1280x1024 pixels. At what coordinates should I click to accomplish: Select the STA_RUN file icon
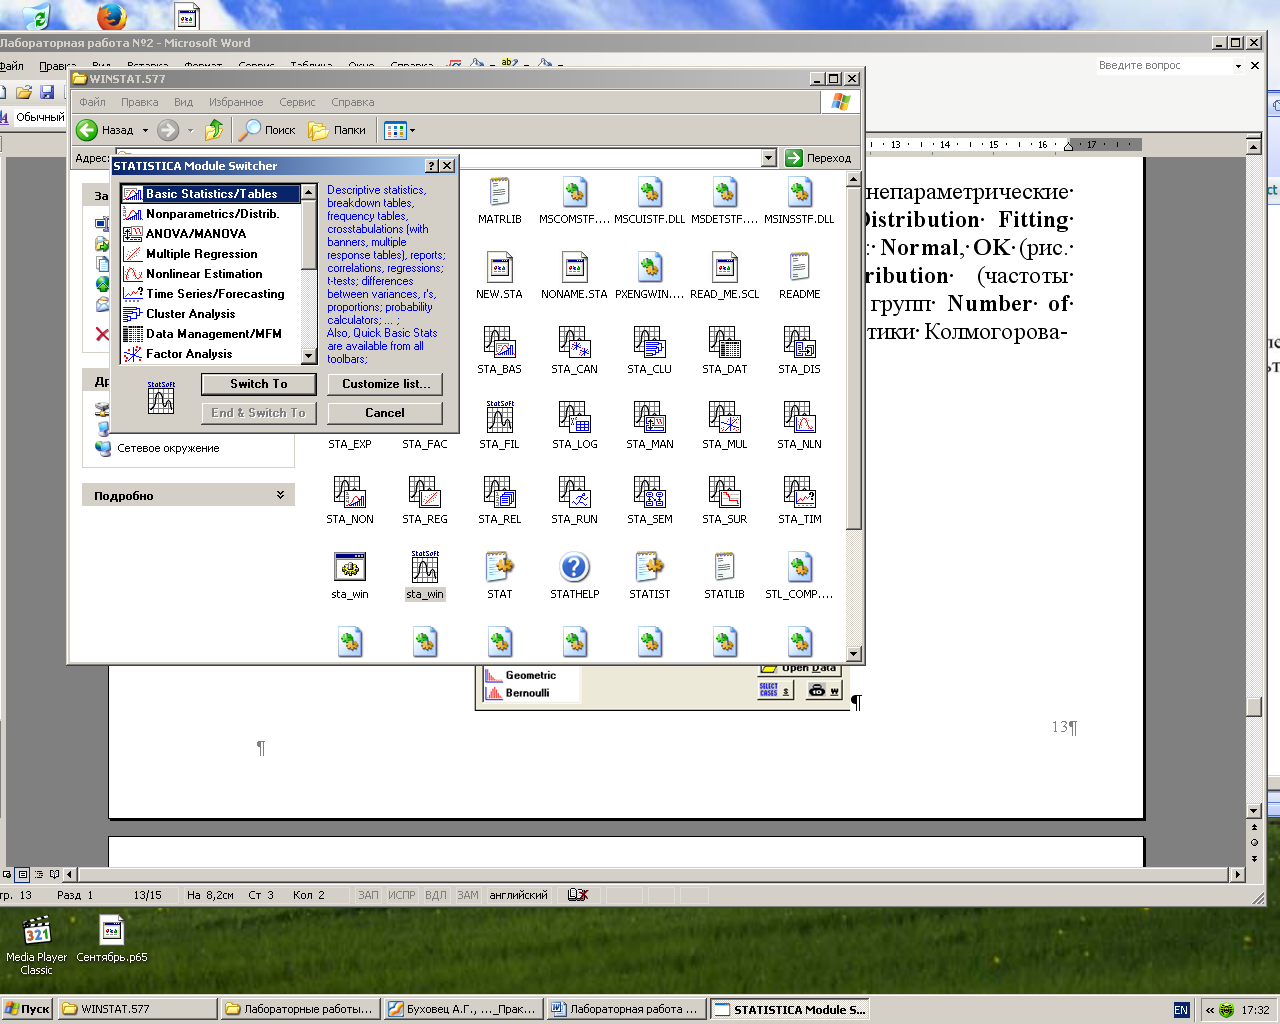574,493
